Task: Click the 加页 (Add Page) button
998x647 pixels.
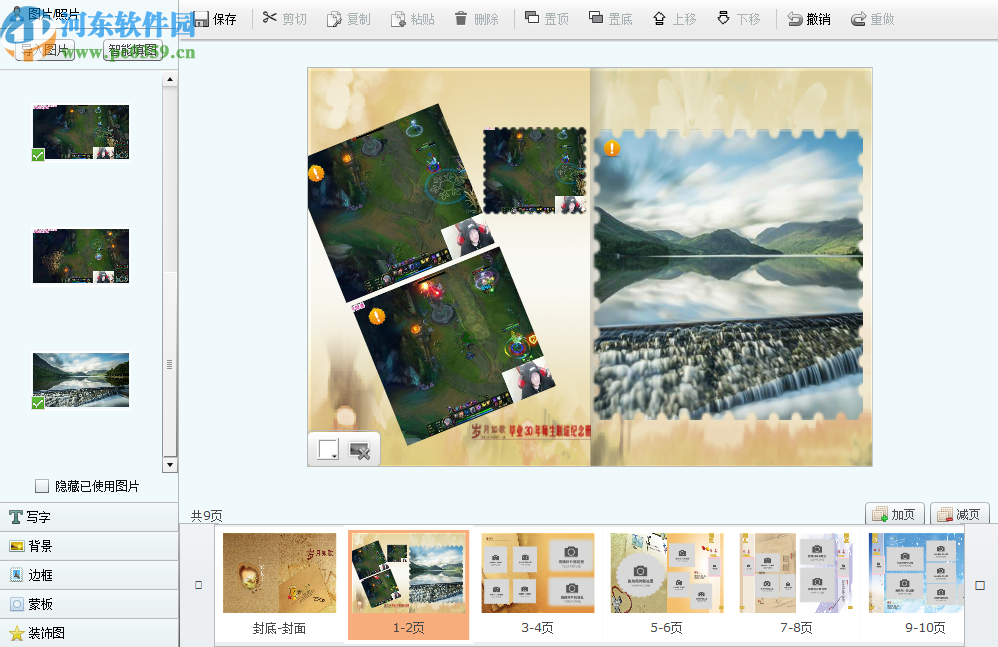Action: [894, 512]
